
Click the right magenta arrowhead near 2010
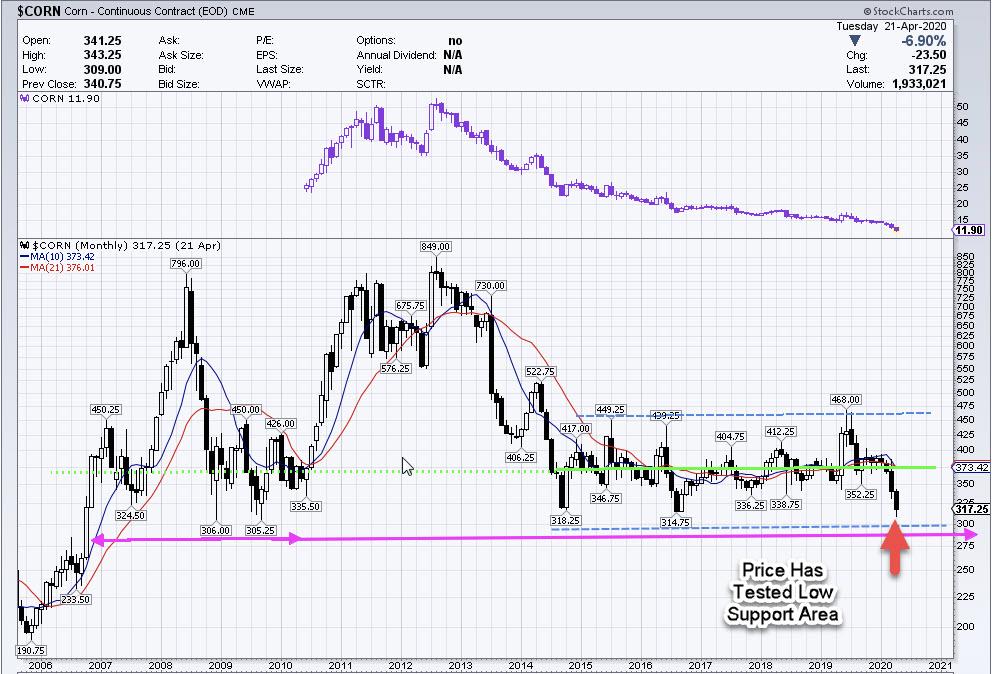point(294,539)
